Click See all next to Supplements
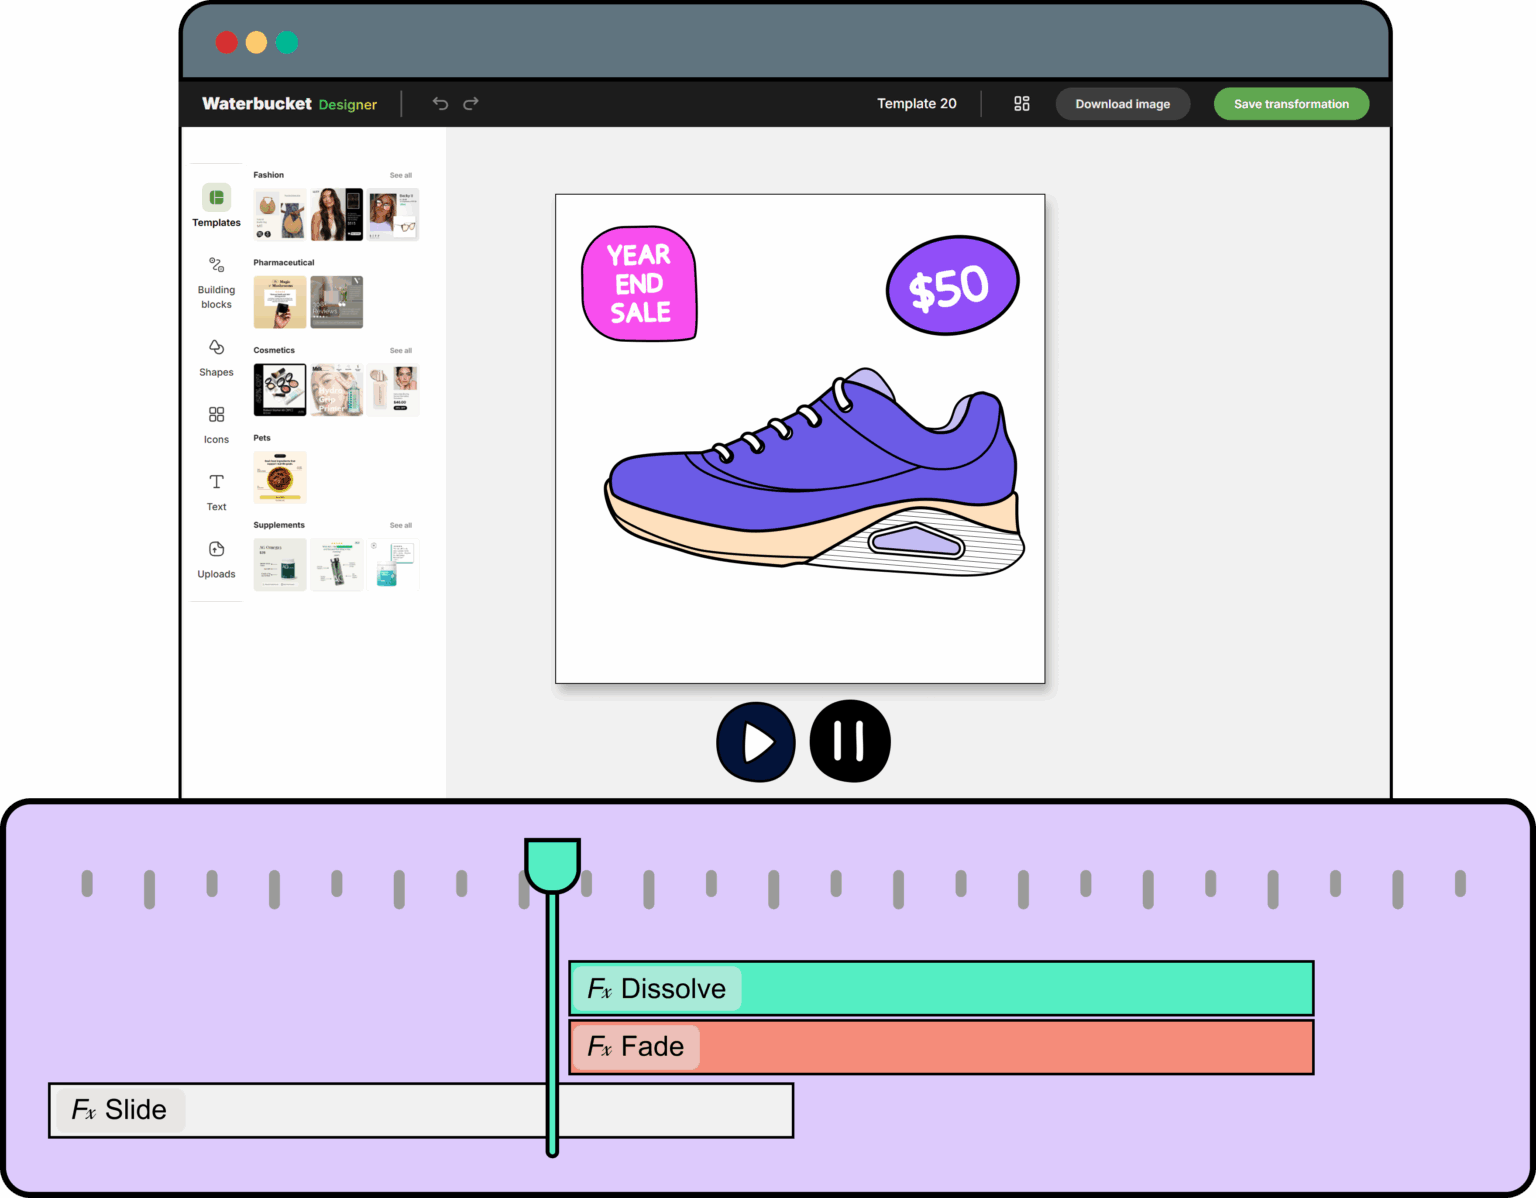This screenshot has width=1536, height=1198. tap(401, 526)
